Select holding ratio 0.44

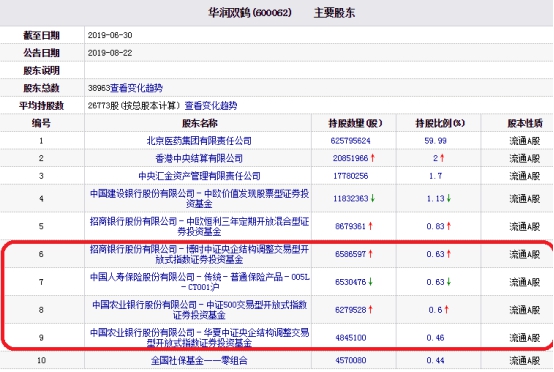435,360
